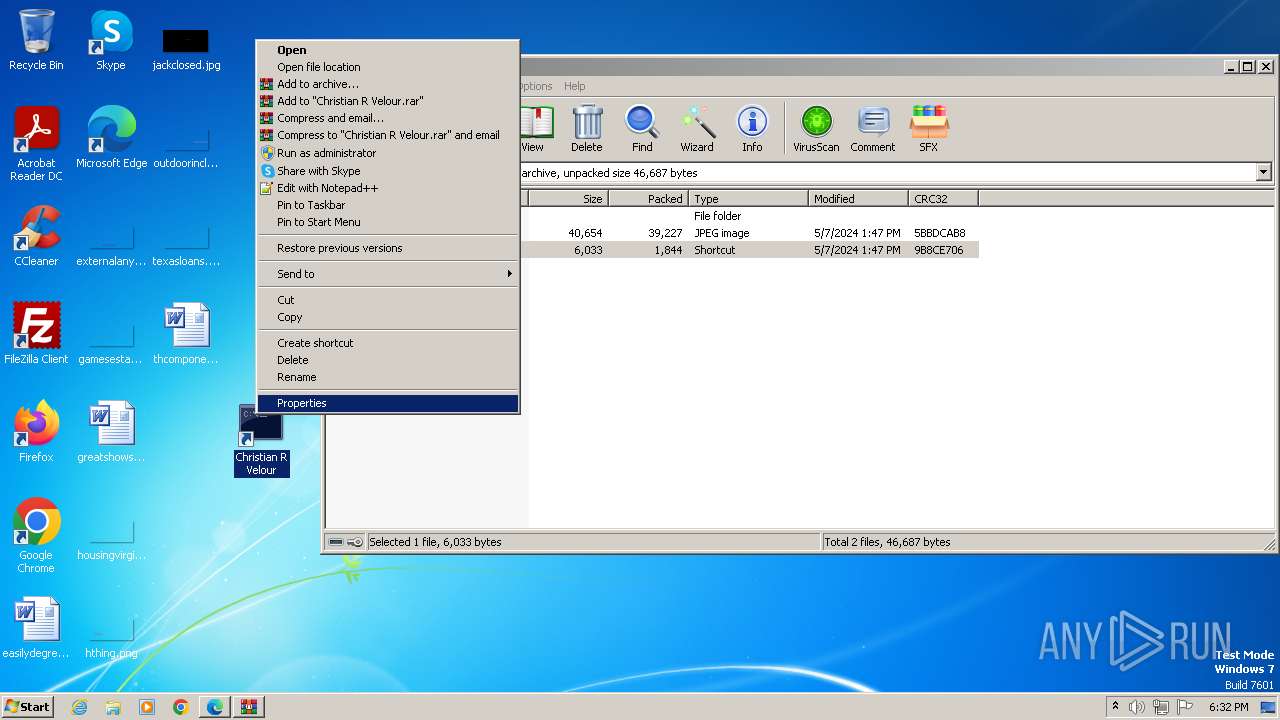The image size is (1280, 720).
Task: Click the Delete trash can icon
Action: (587, 129)
